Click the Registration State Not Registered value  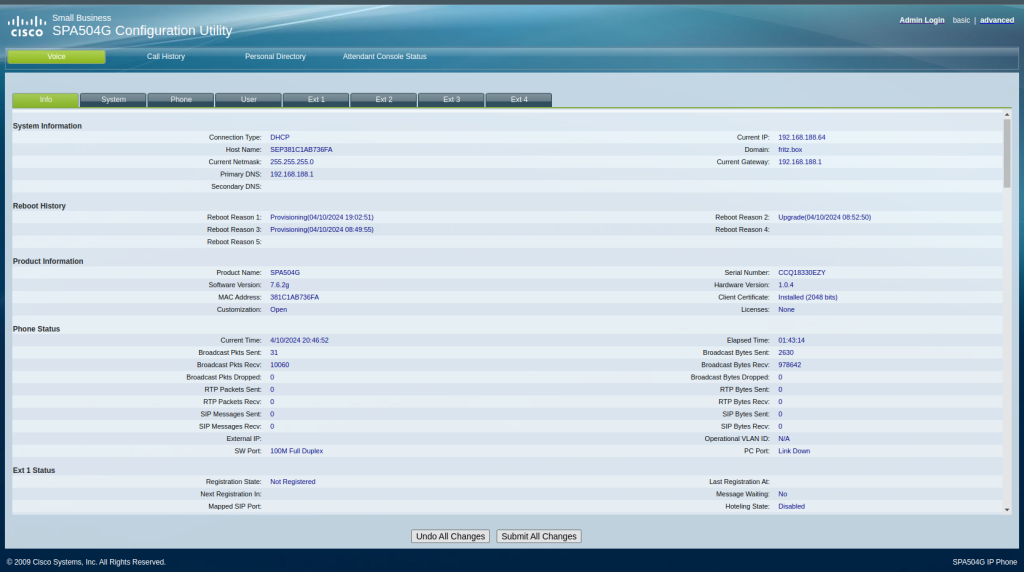coord(293,483)
